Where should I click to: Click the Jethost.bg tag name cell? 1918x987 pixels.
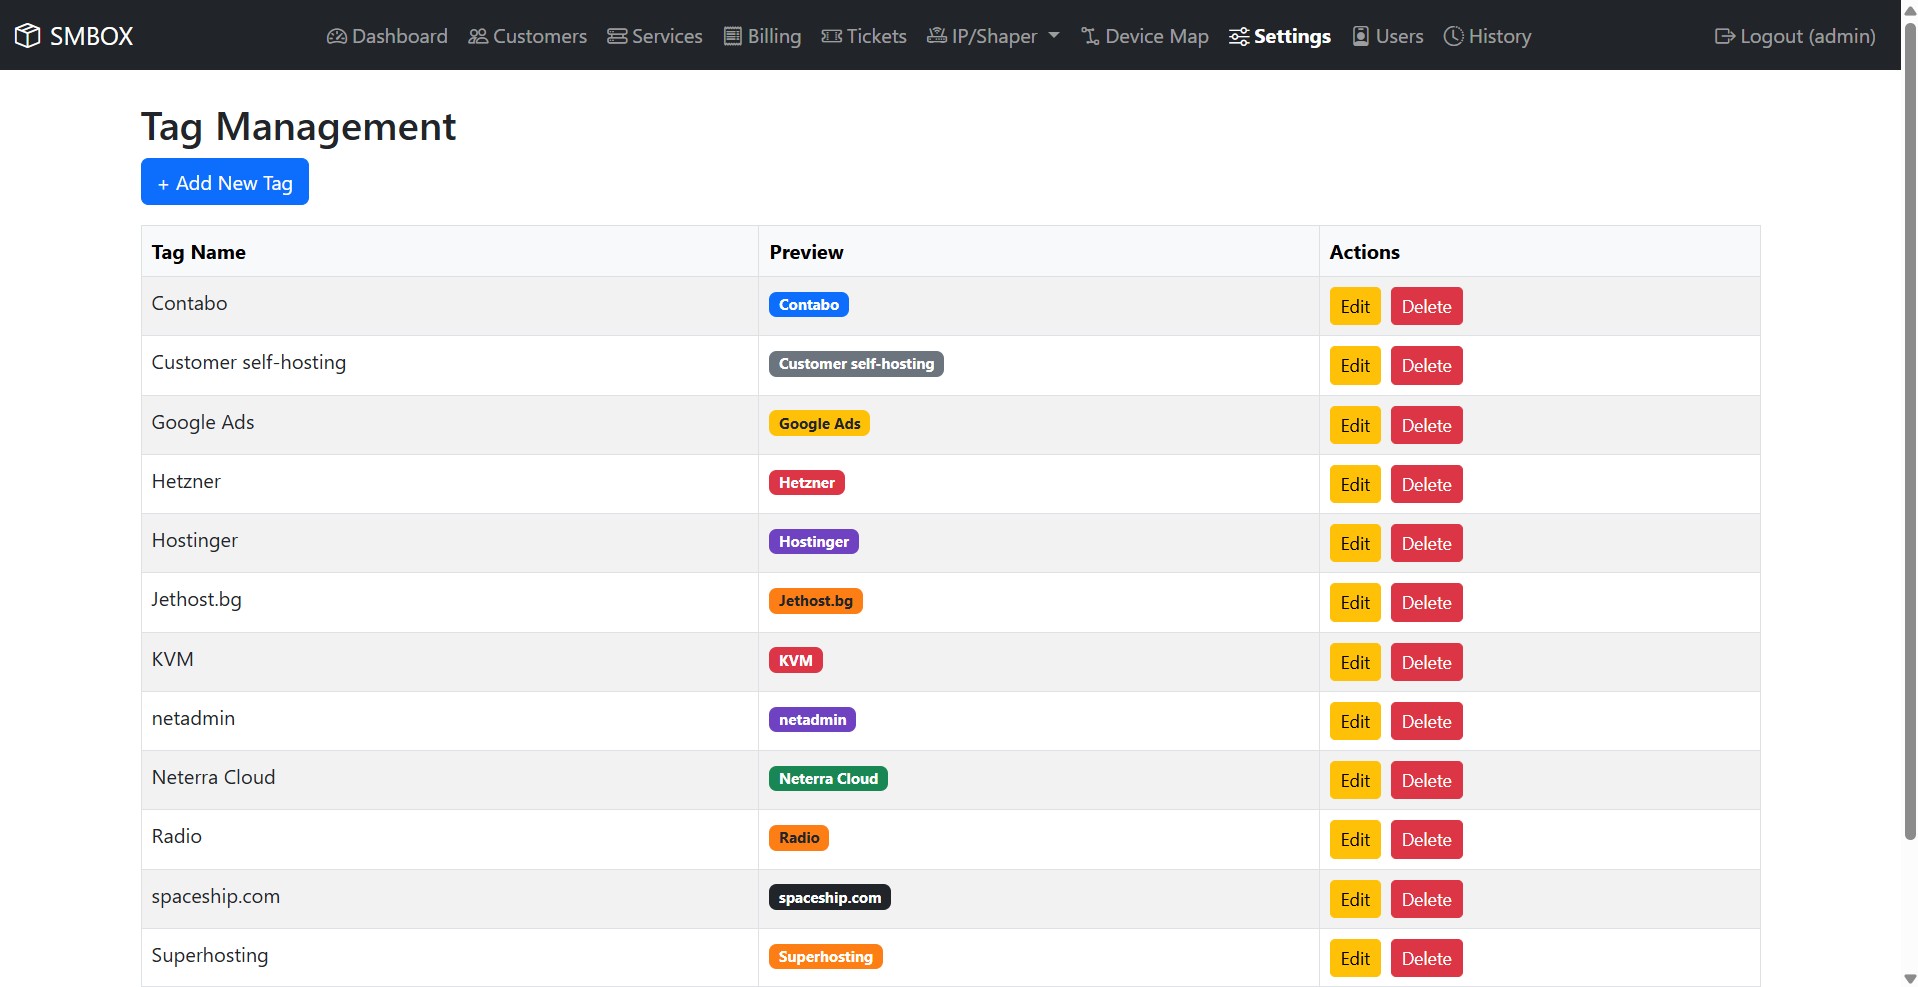click(450, 602)
